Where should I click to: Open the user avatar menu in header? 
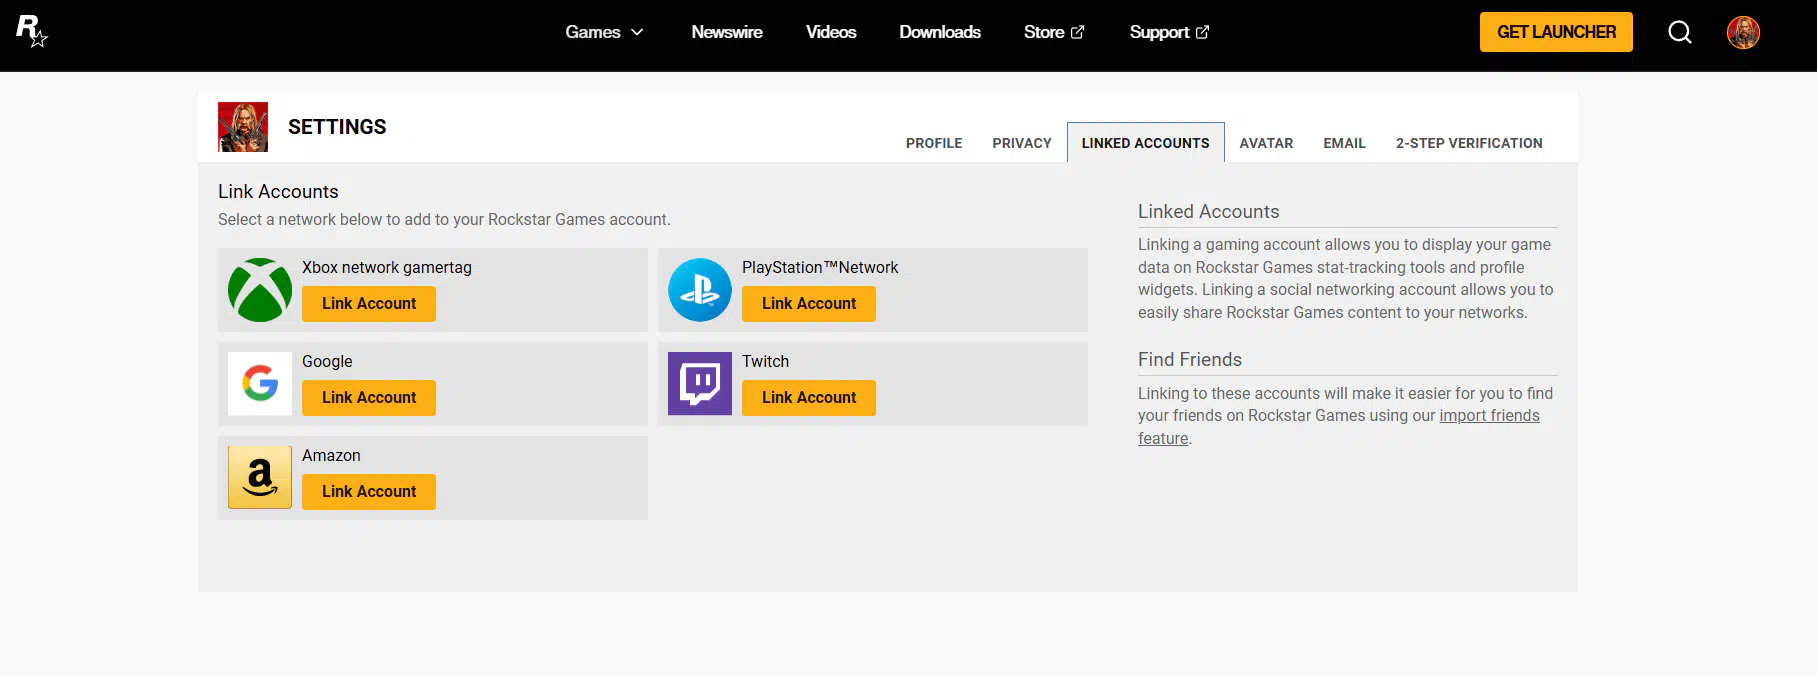tap(1743, 32)
